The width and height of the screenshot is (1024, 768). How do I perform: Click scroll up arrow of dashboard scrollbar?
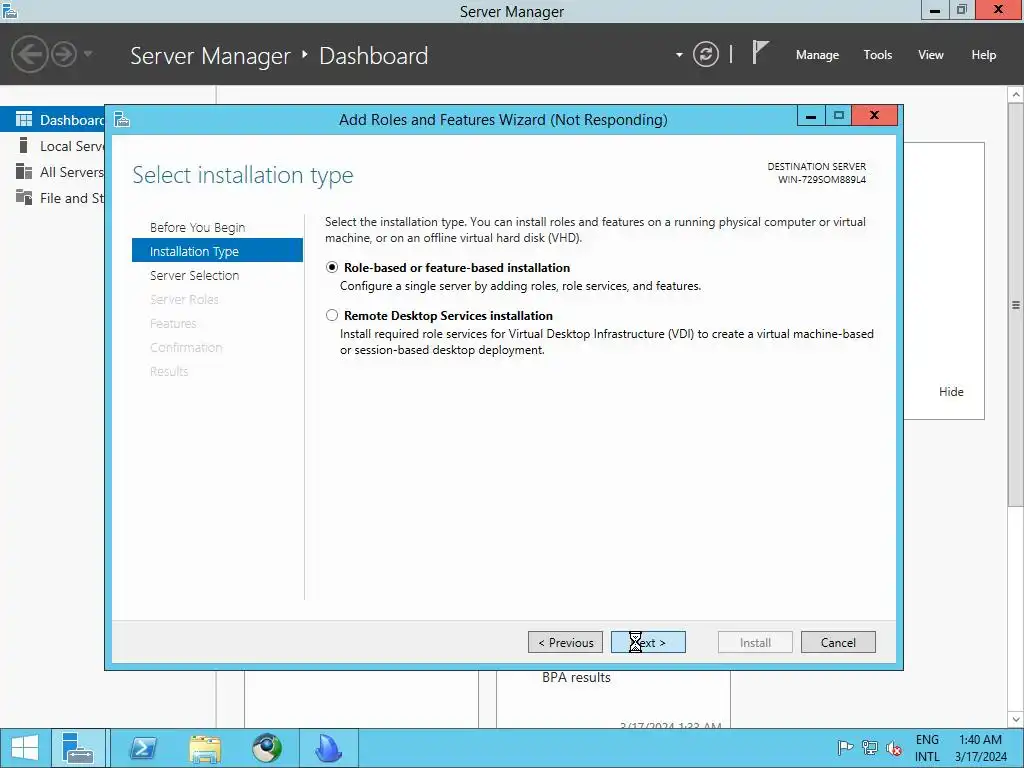1016,95
